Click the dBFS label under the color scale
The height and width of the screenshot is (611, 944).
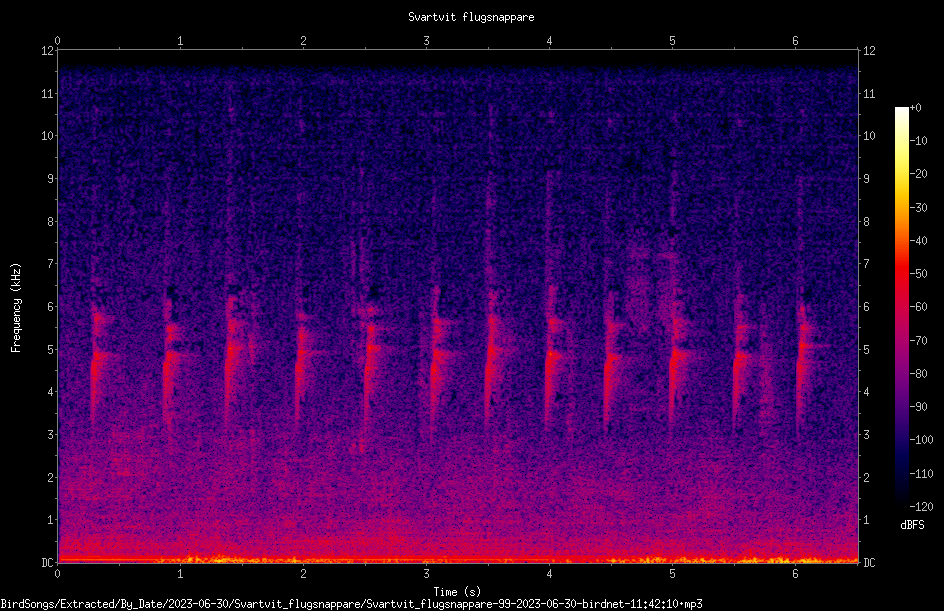pyautogui.click(x=912, y=525)
